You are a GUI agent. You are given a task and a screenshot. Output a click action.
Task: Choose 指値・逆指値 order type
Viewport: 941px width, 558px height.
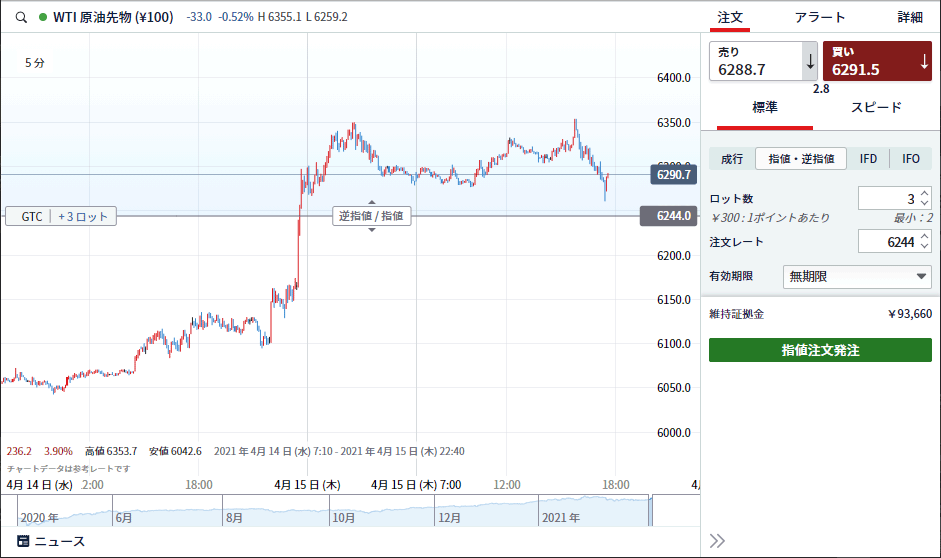point(801,159)
